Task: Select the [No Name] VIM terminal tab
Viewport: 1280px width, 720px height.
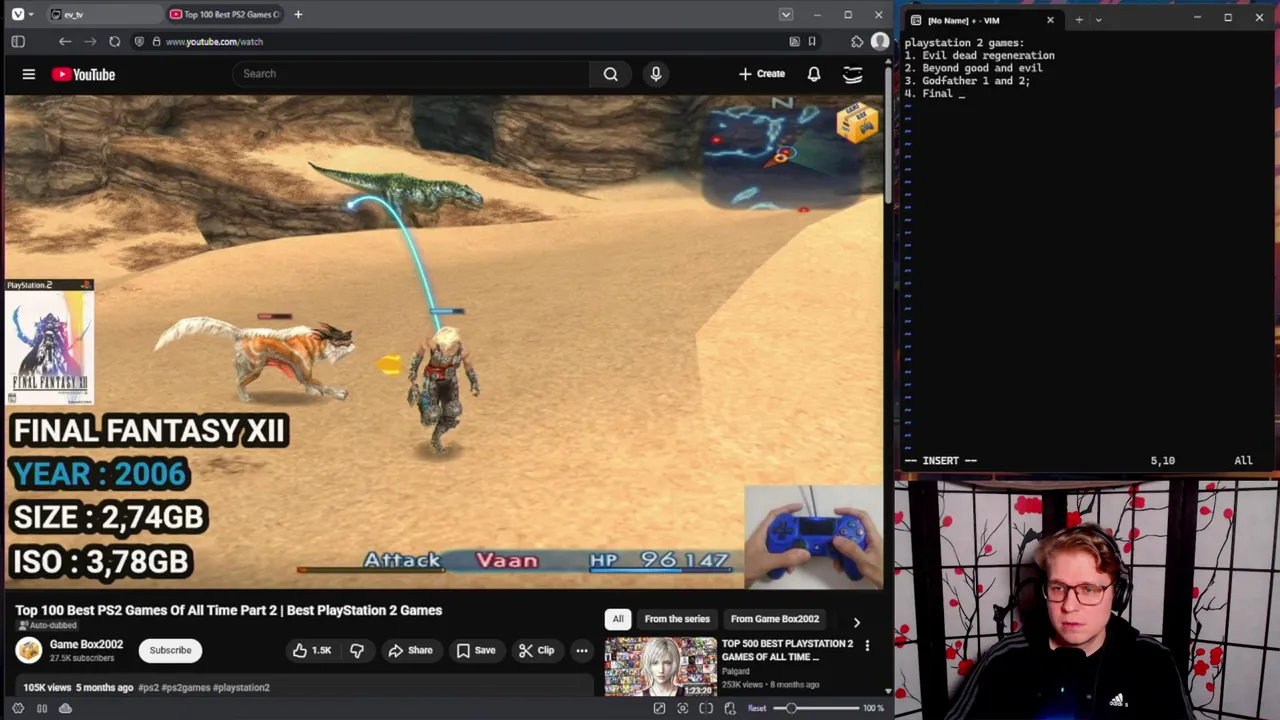Action: point(985,20)
